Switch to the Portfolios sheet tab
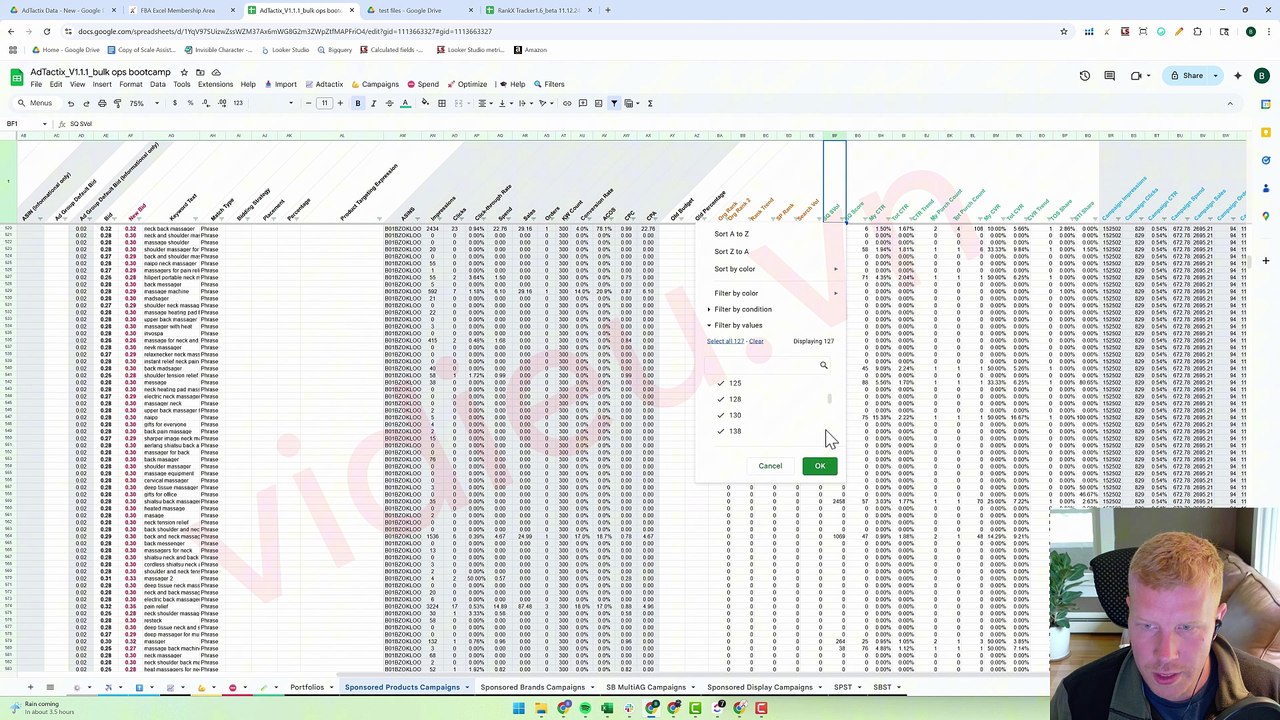 click(307, 687)
